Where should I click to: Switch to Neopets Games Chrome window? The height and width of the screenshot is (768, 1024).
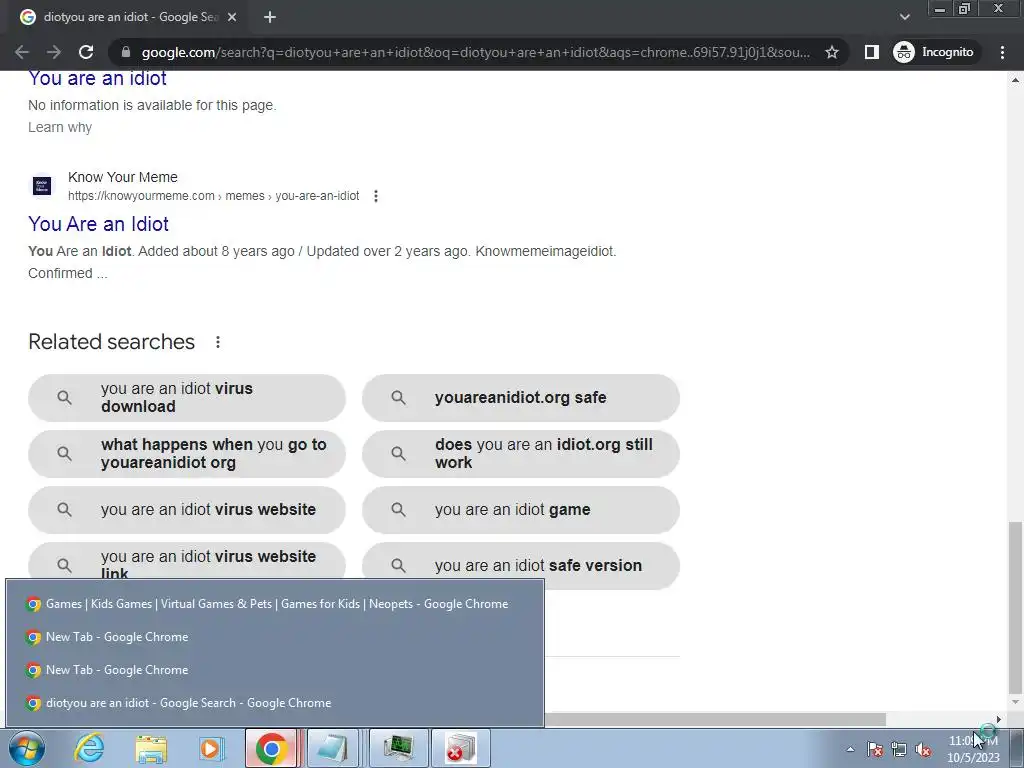275,604
